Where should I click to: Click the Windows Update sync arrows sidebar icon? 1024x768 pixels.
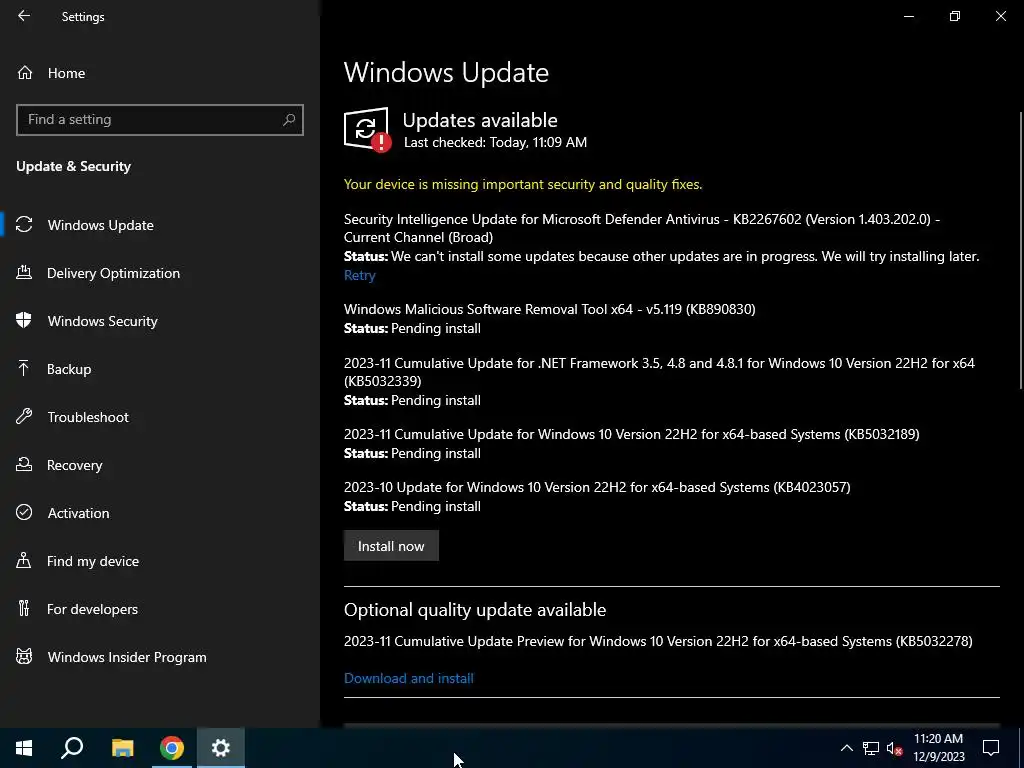click(24, 225)
